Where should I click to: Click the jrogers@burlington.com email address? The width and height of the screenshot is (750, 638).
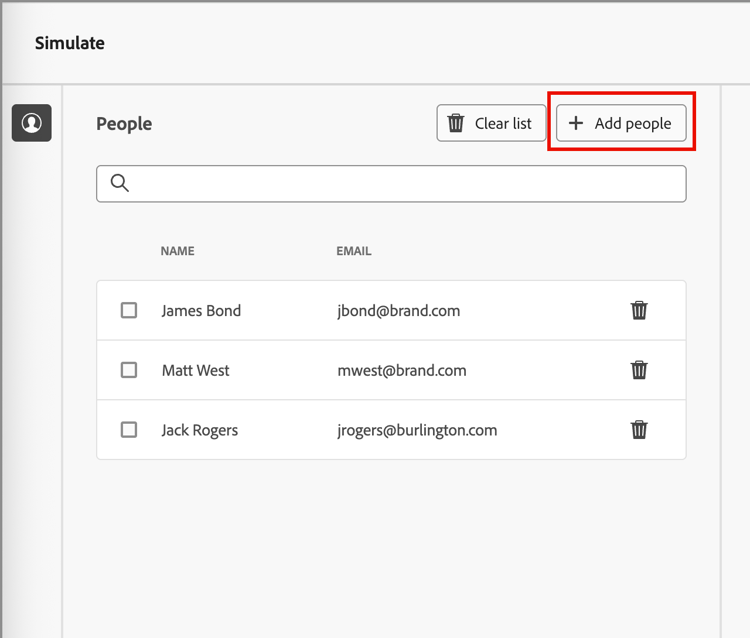[417, 431]
